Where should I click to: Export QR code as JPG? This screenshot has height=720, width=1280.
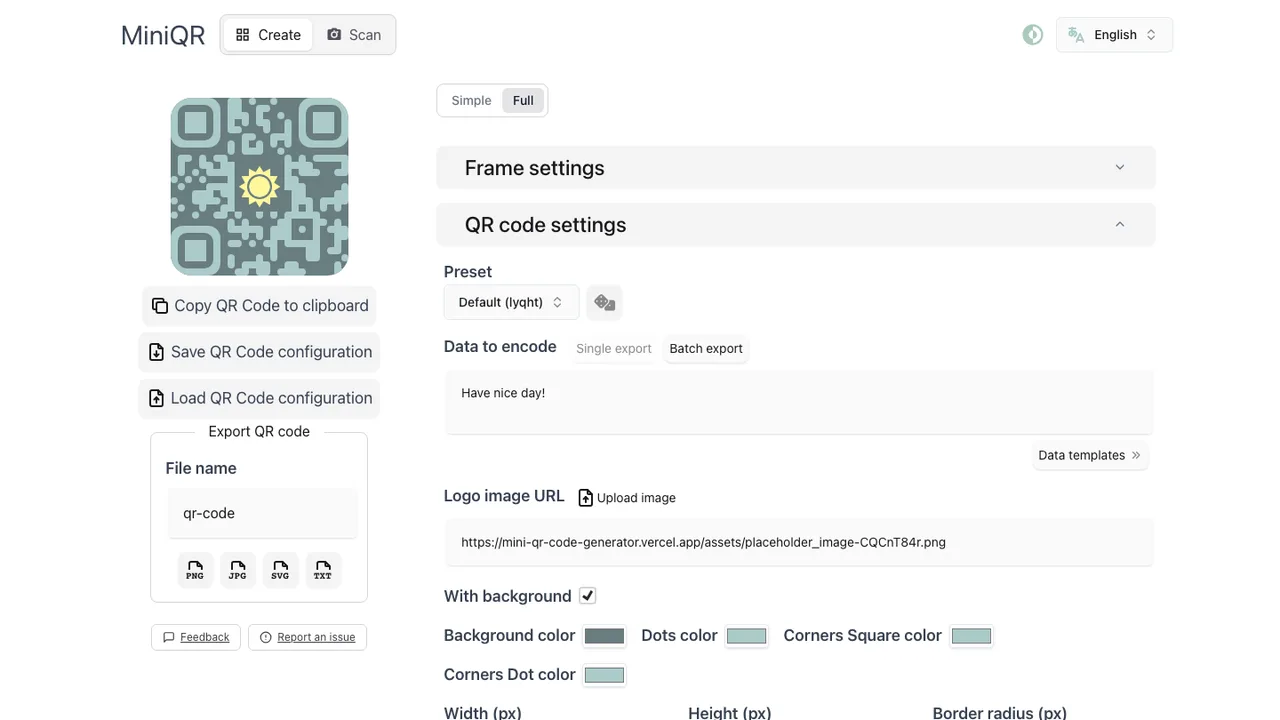[x=238, y=570]
